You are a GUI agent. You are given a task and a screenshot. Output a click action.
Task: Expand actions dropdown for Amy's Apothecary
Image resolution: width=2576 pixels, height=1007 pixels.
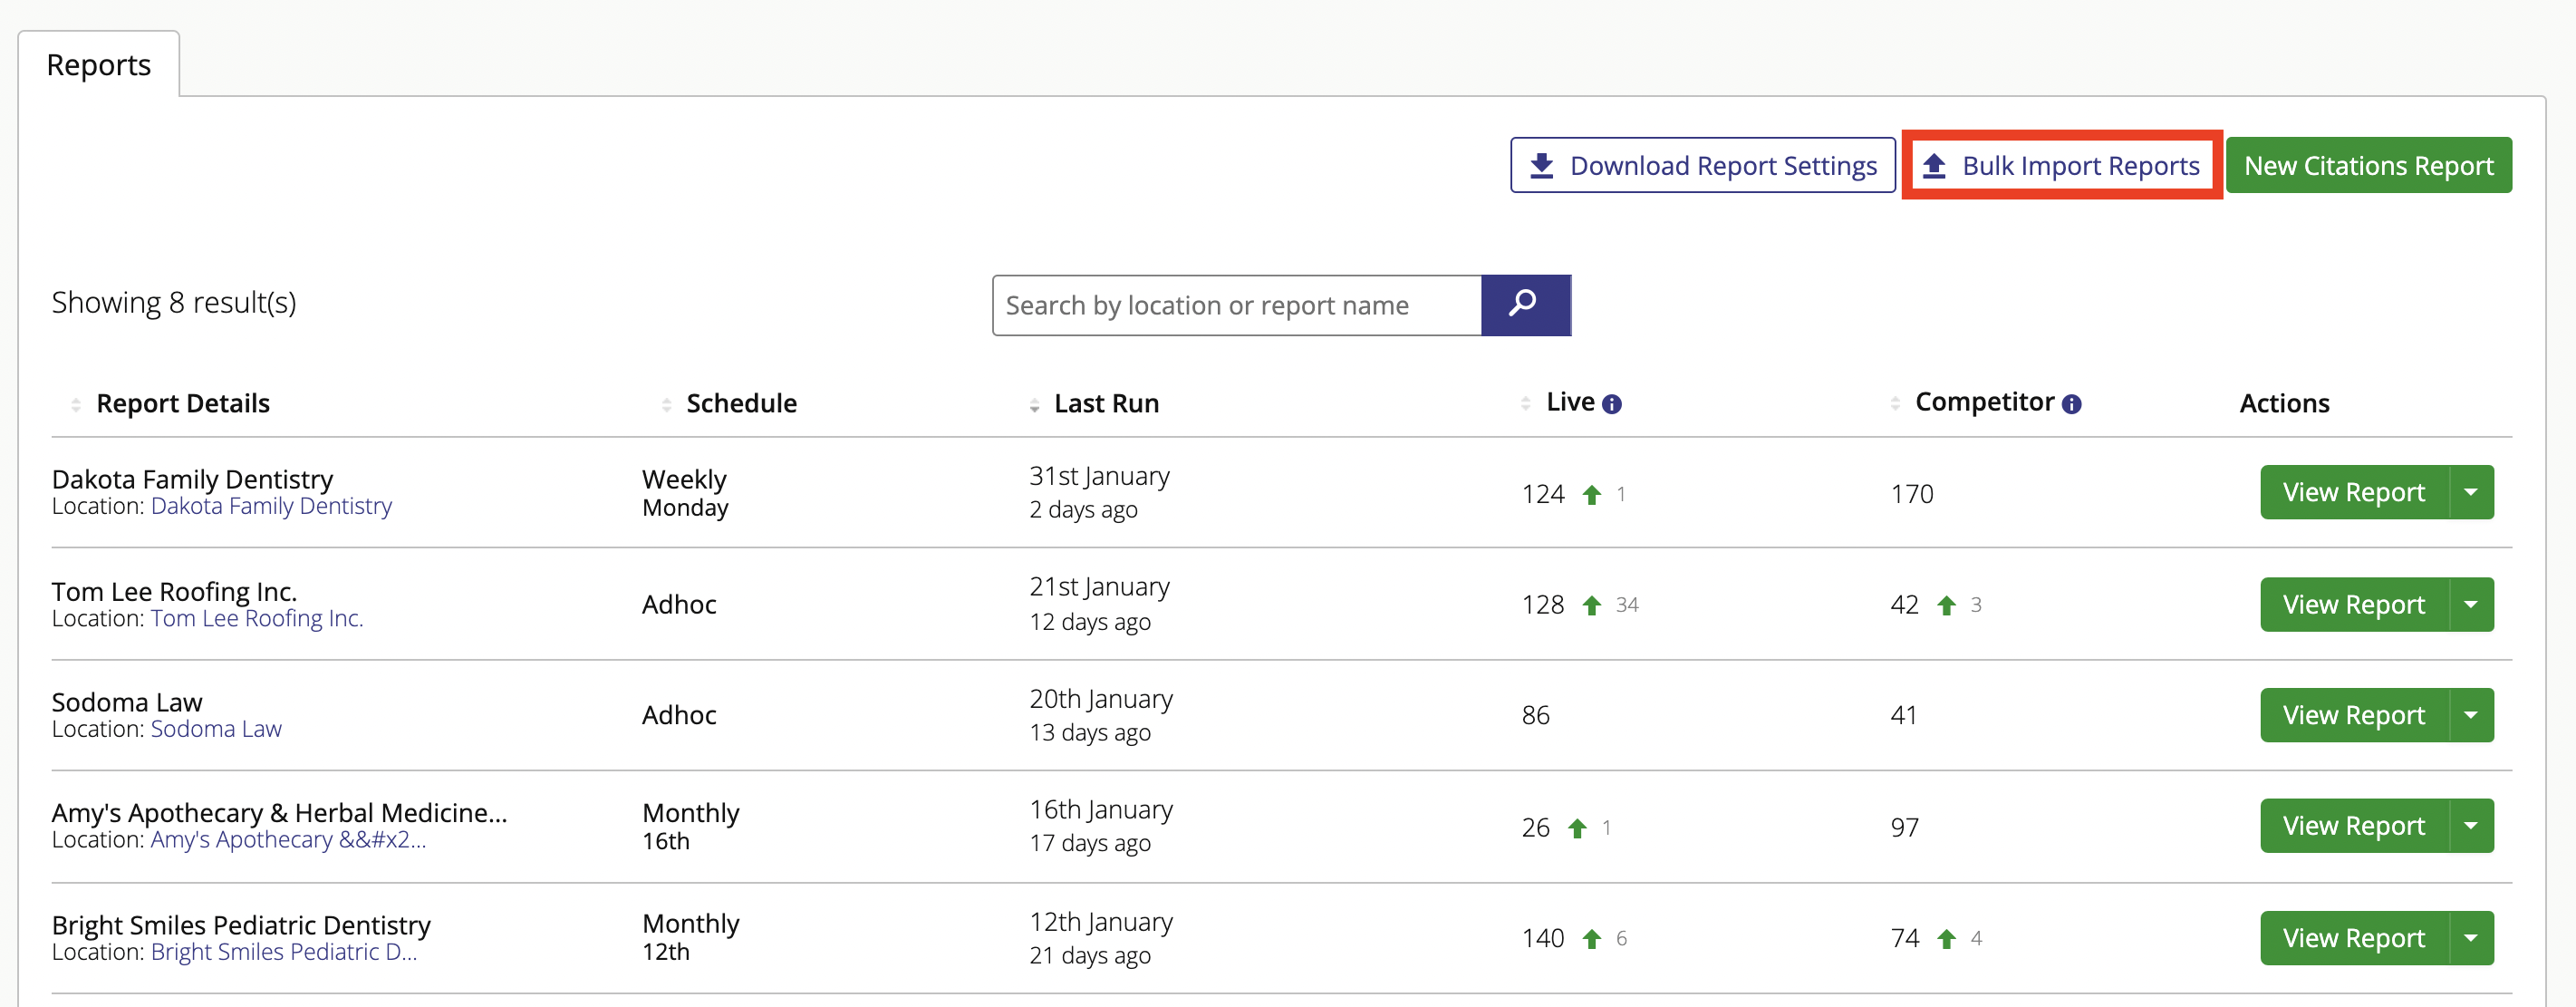pos(2471,825)
